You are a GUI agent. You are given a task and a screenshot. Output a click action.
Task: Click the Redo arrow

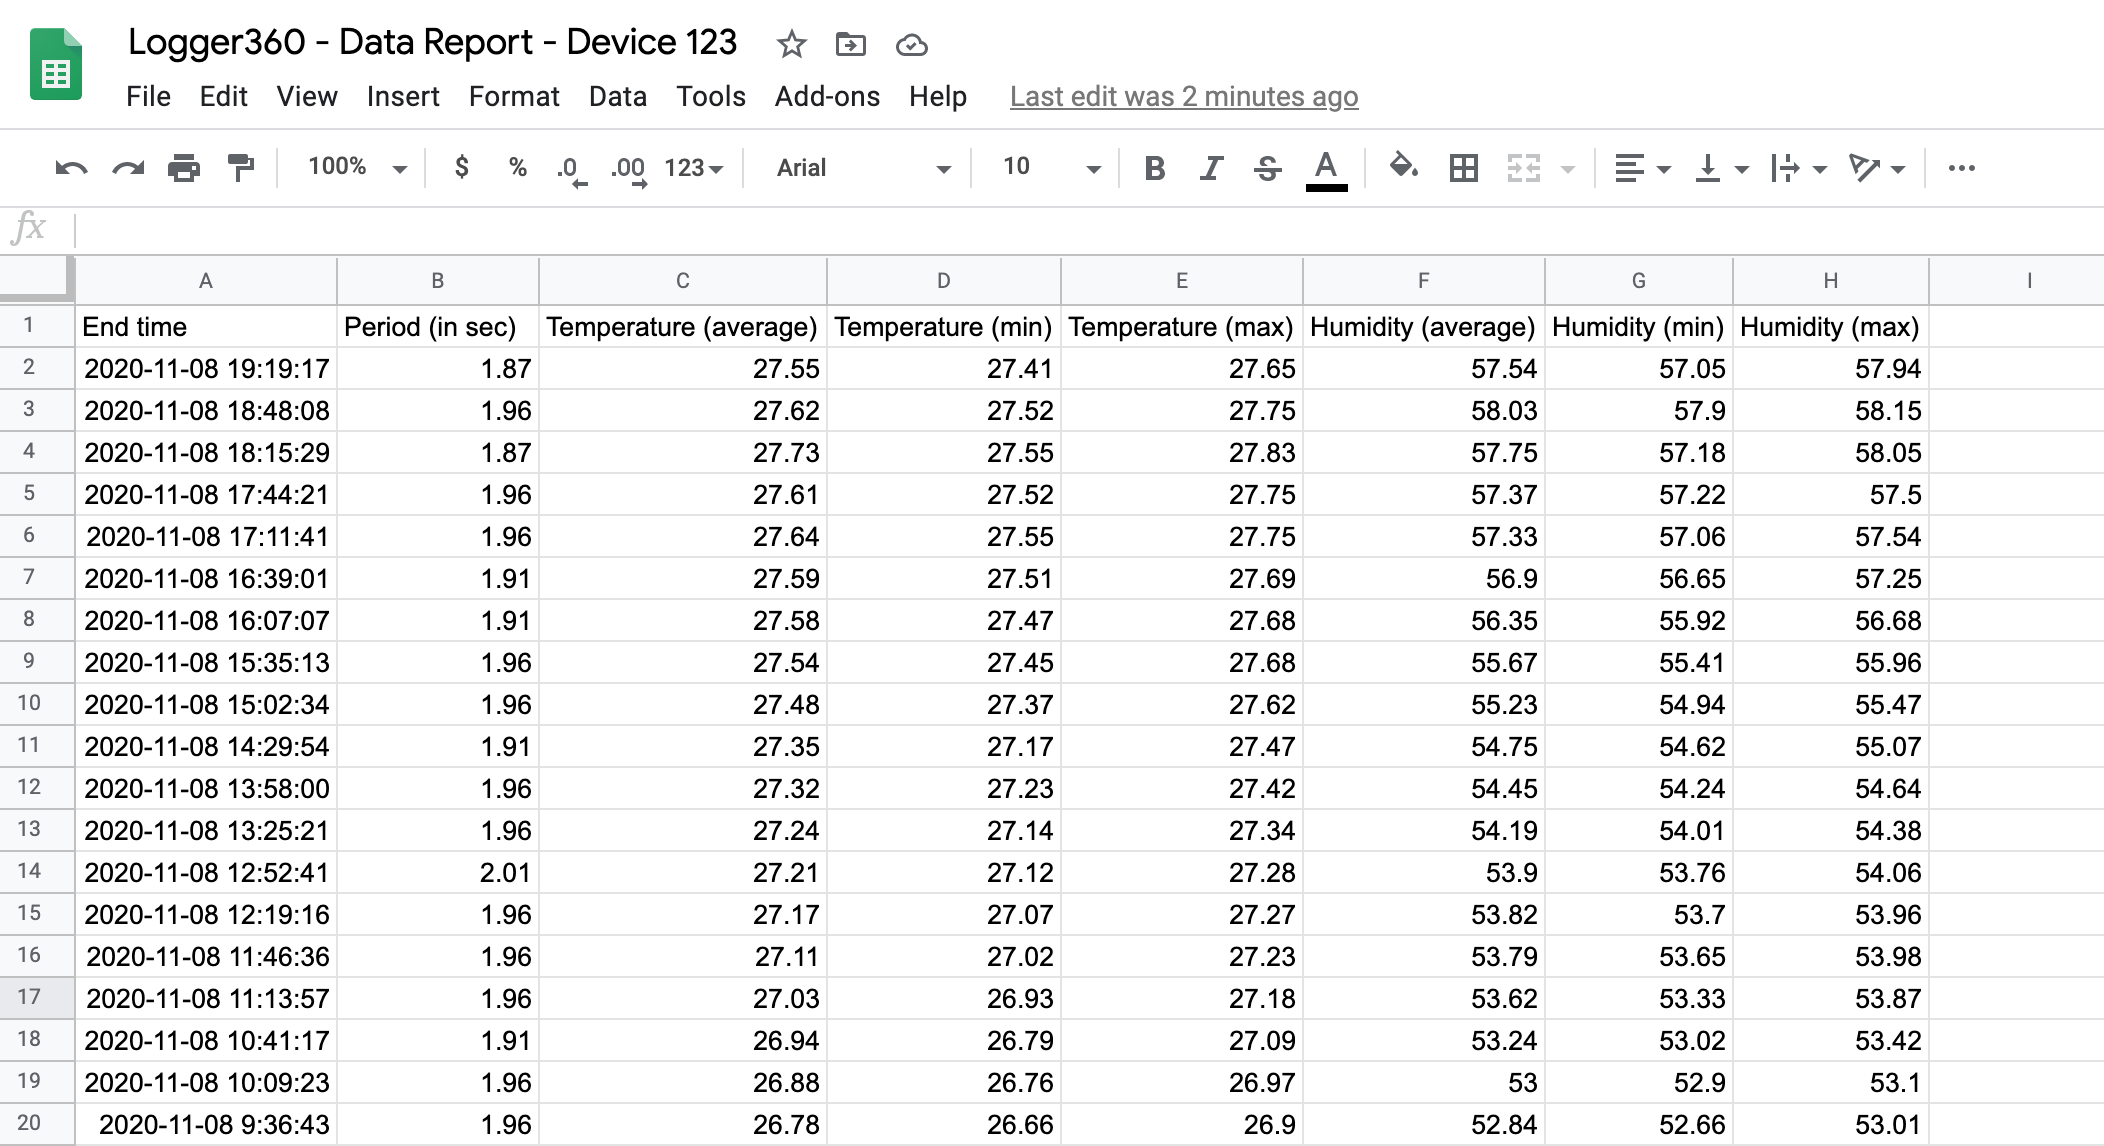pyautogui.click(x=128, y=168)
